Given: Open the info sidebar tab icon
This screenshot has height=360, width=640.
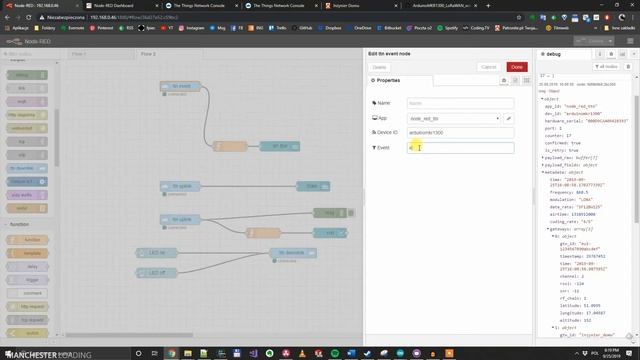Looking at the screenshot, I should click(x=600, y=54).
